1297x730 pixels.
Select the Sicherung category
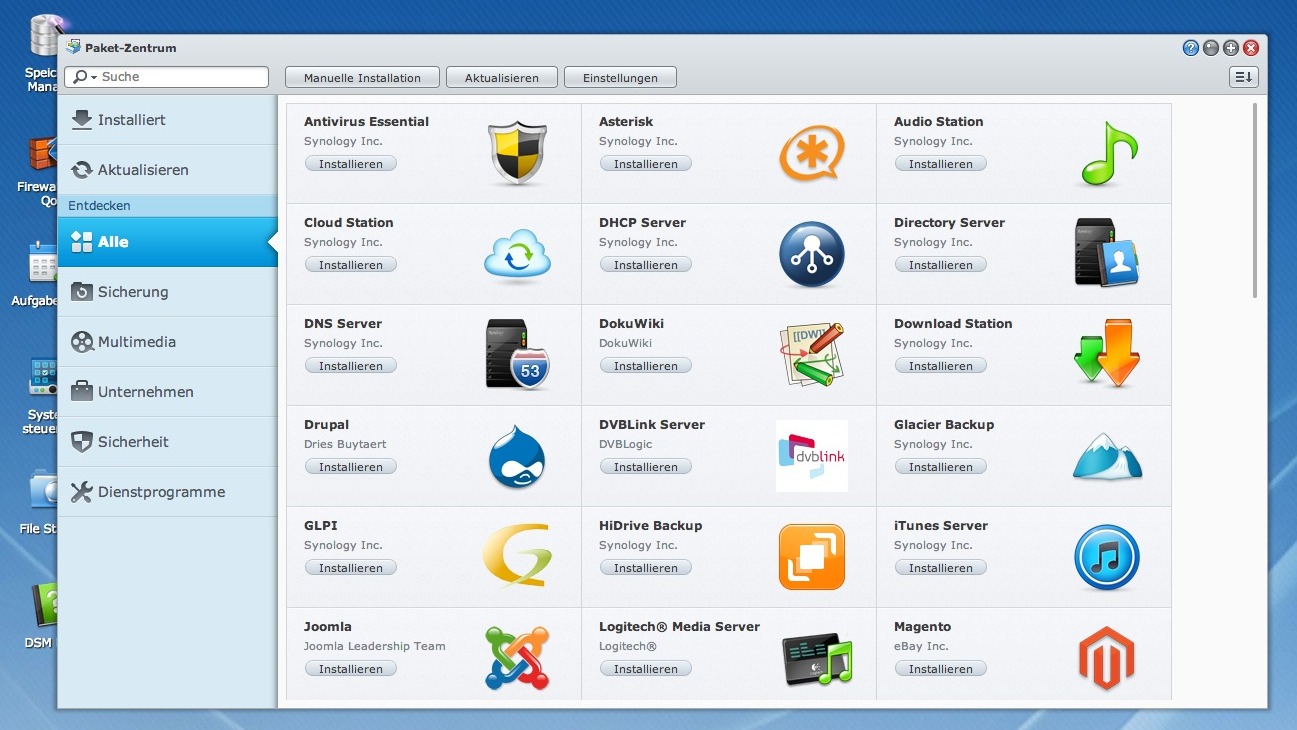coord(167,292)
